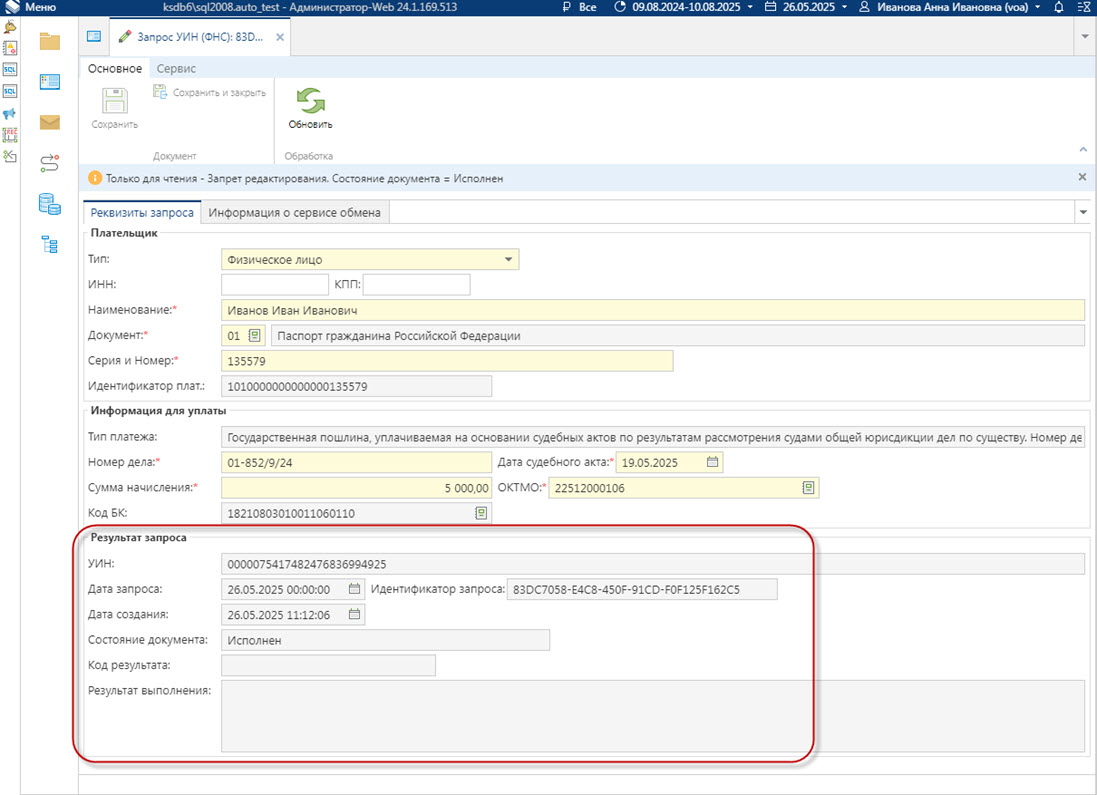Expand the open tabs list dropdown
This screenshot has width=1097, height=795.
pyautogui.click(x=1085, y=36)
